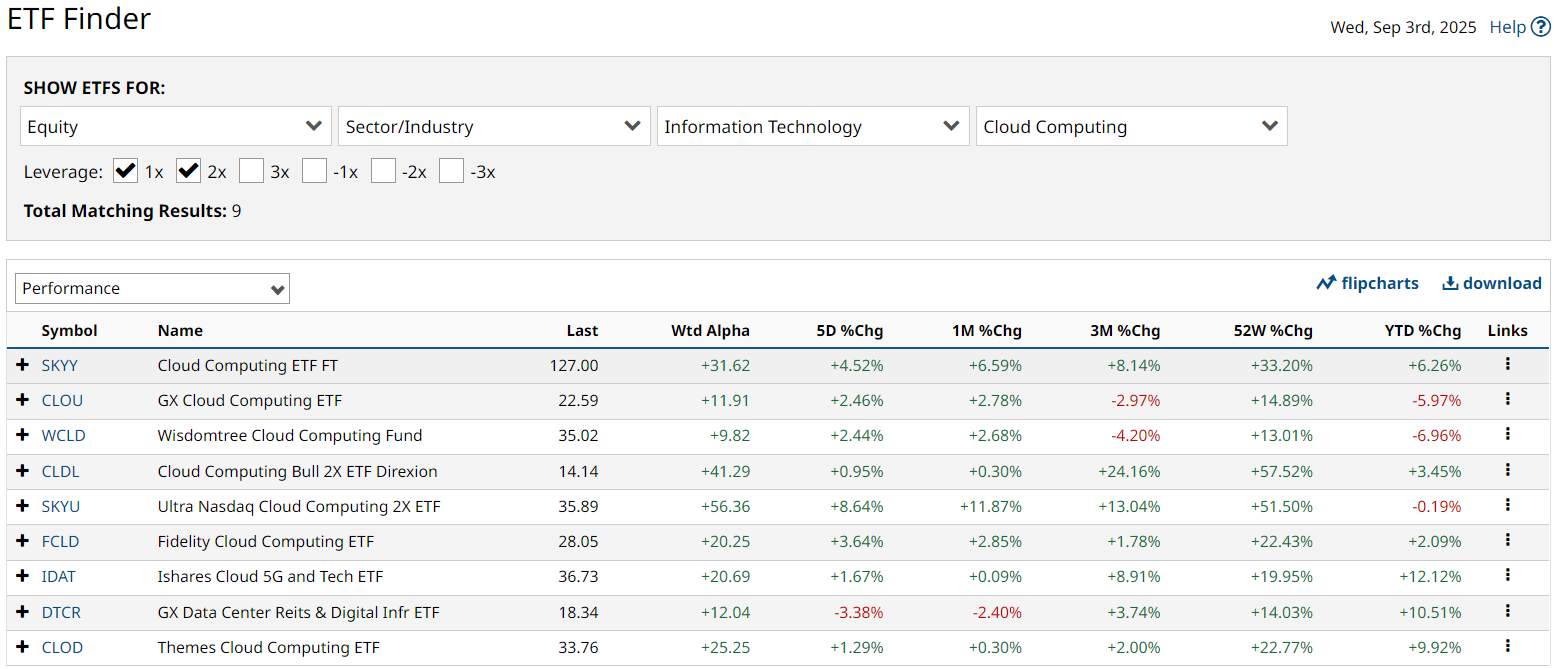Sort by YTD %Chg column header

pyautogui.click(x=1422, y=330)
